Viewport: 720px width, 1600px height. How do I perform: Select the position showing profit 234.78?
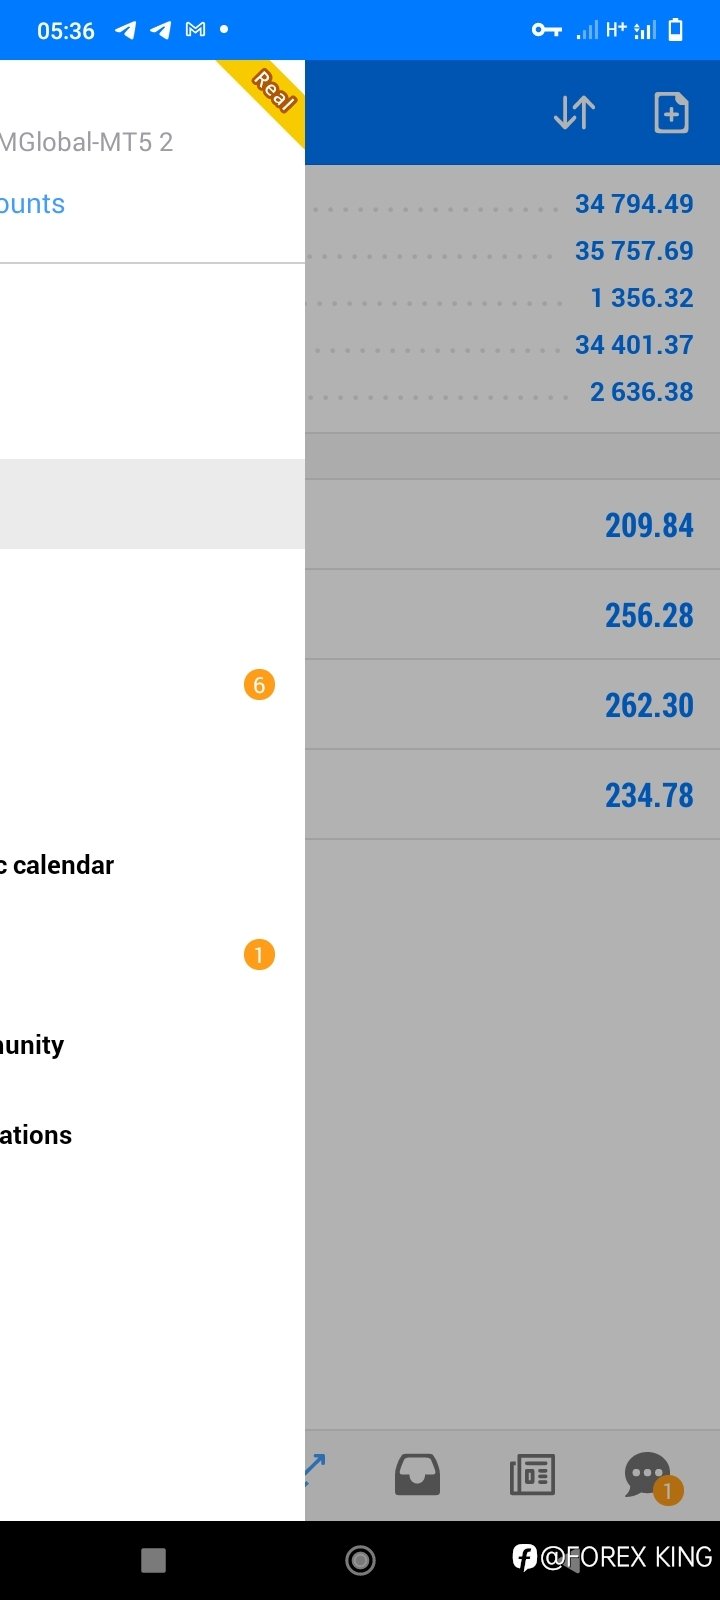point(512,795)
